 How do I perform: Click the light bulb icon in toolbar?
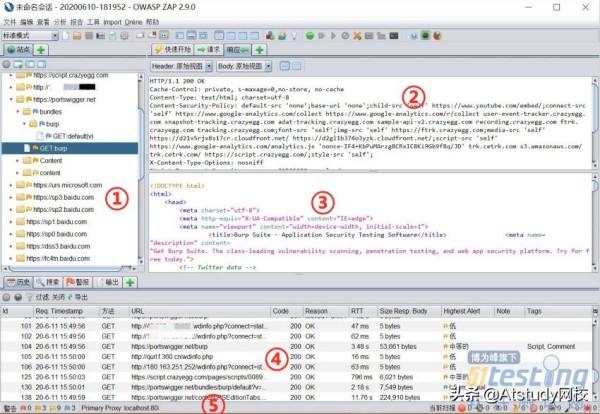(294, 36)
